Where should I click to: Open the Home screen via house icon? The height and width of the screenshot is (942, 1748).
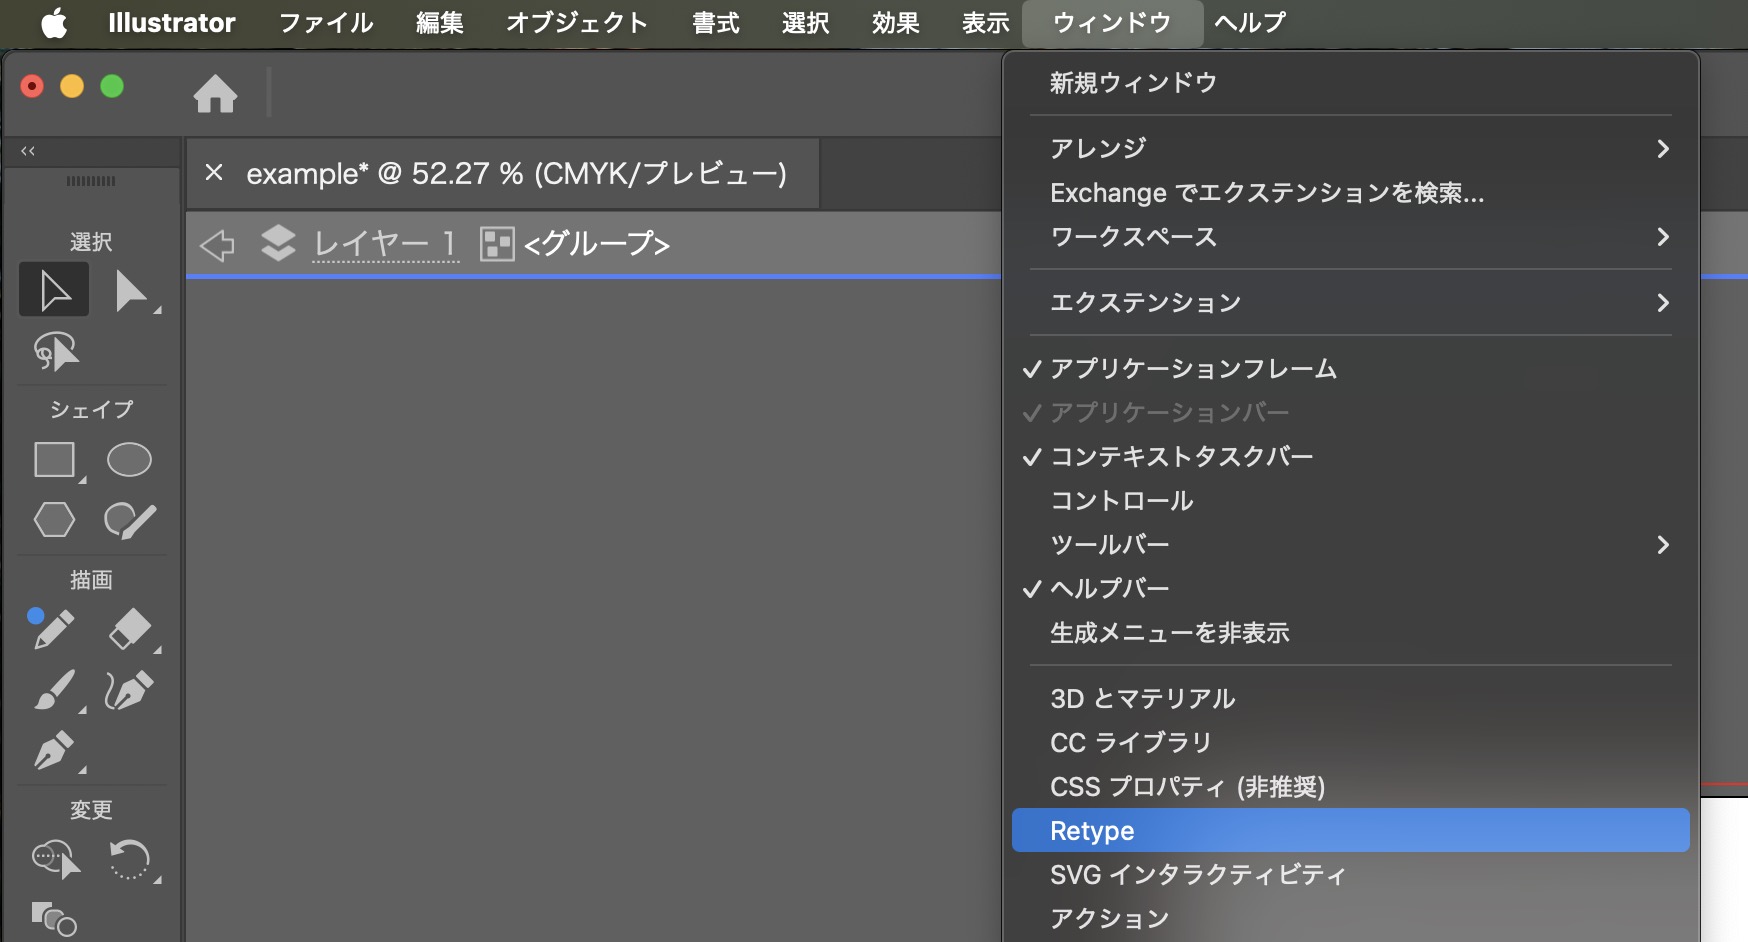pyautogui.click(x=216, y=92)
